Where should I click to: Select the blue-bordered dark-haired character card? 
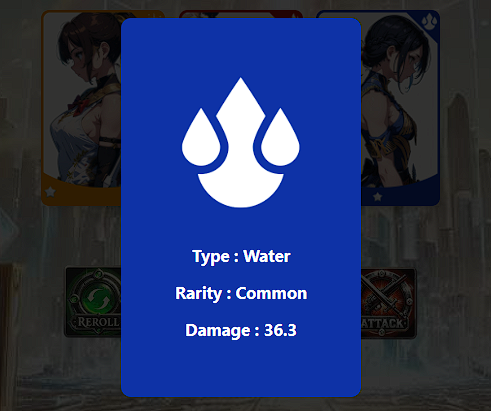pos(400,108)
